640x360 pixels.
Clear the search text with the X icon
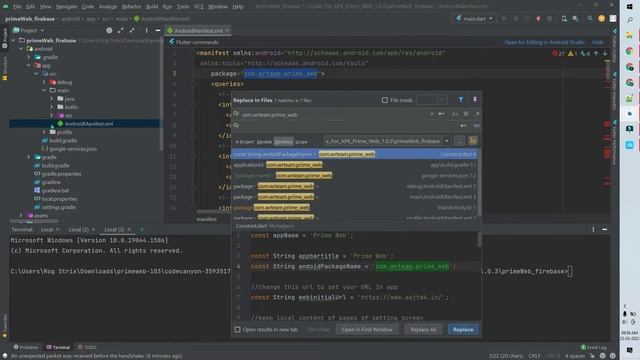pos(432,114)
